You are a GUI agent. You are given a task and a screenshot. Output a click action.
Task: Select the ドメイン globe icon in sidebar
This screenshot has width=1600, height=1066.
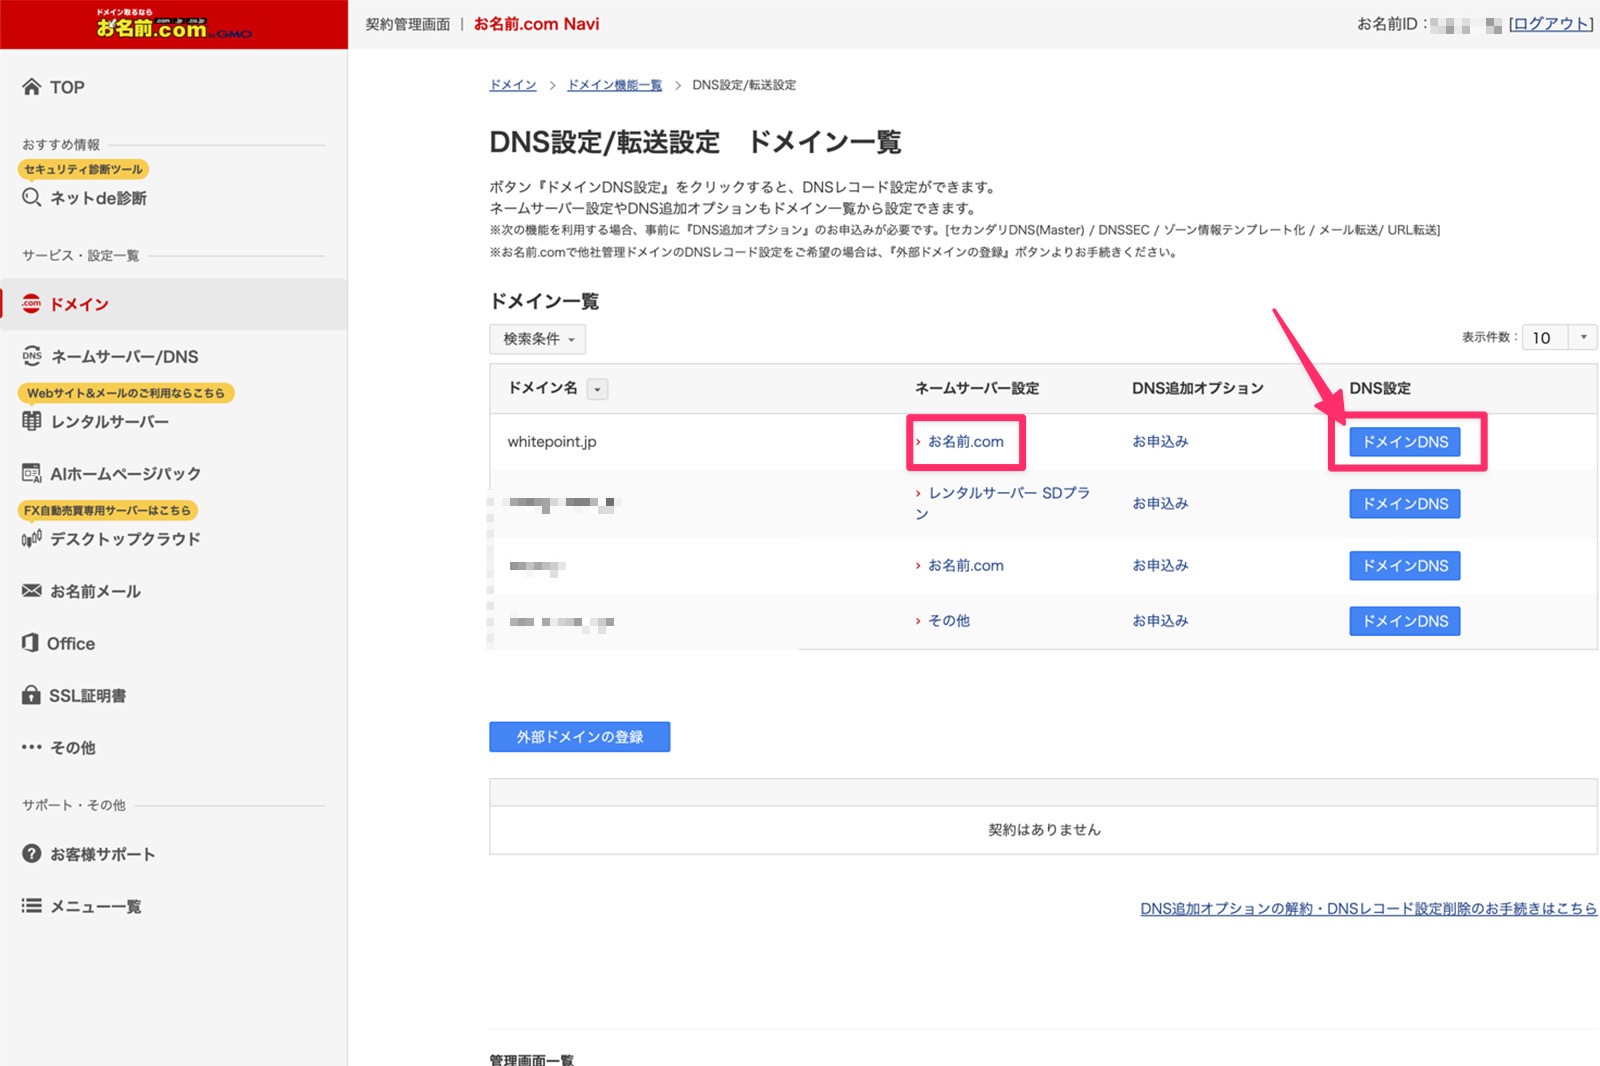pos(32,304)
